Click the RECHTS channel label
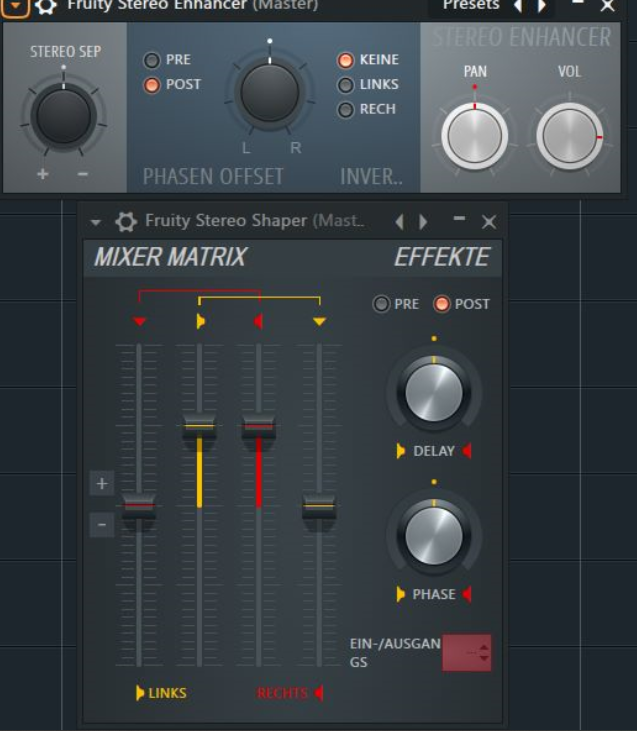Screen dimensions: 637x731 tap(282, 693)
